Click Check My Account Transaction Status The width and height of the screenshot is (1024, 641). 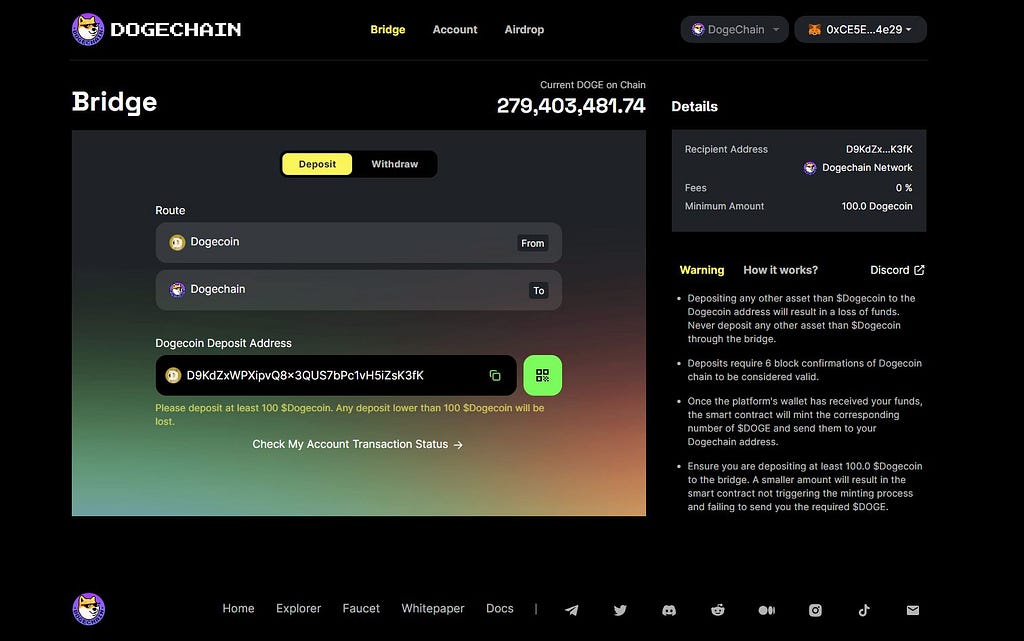click(358, 444)
